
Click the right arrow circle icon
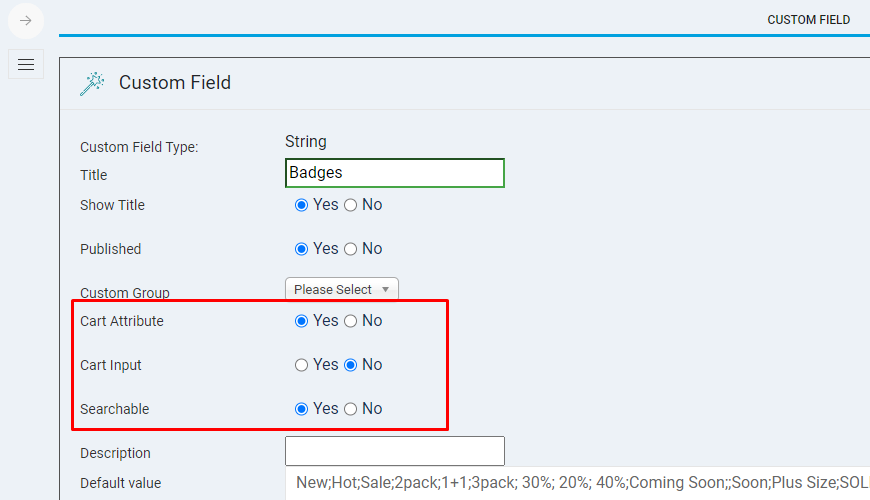pos(26,20)
